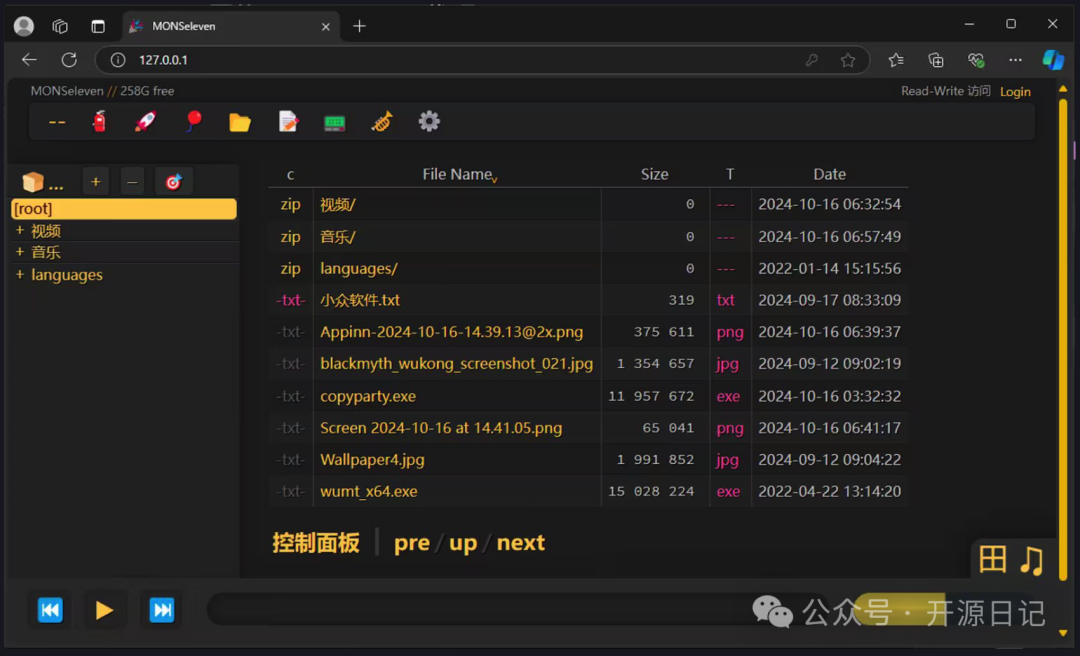This screenshot has width=1080, height=656.
Task: Click the fire extinguisher toolbar icon
Action: [x=99, y=122]
